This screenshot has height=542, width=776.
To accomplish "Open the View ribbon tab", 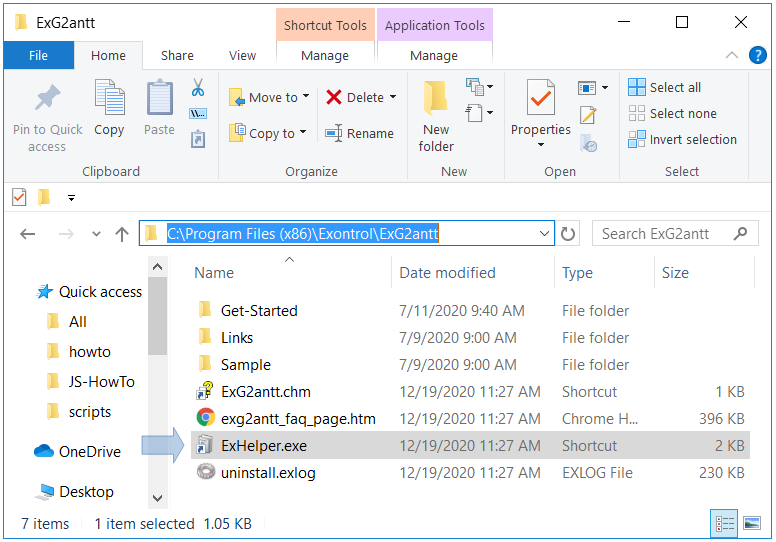I will pos(242,56).
